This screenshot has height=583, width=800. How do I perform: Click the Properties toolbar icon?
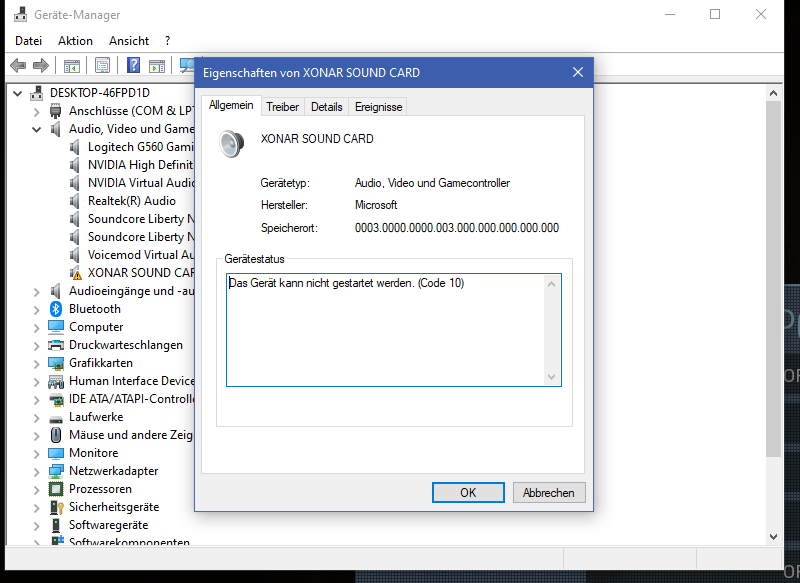click(x=103, y=65)
